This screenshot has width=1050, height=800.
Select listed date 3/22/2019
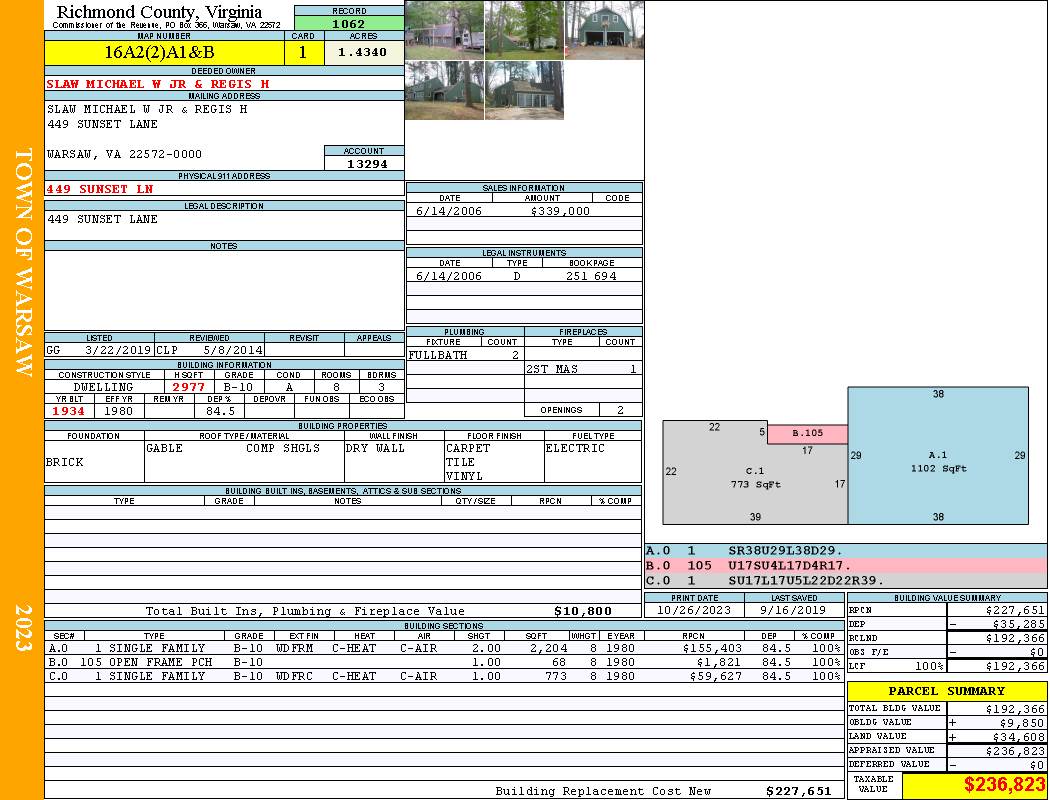[x=118, y=349]
